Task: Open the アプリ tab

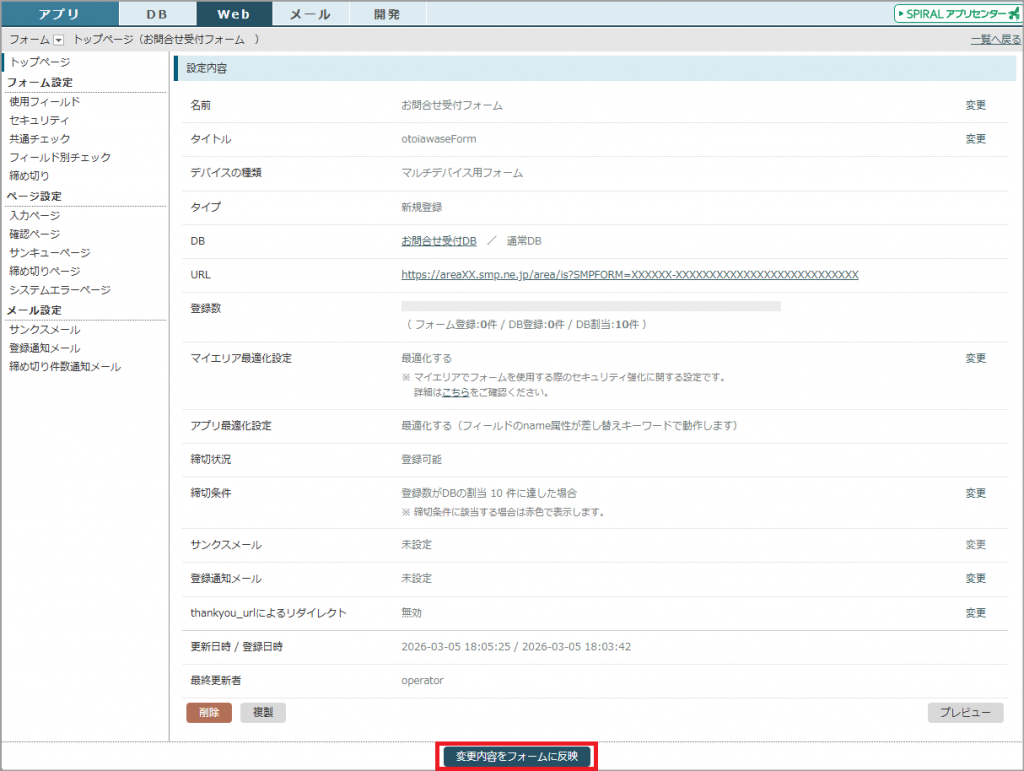Action: [59, 14]
